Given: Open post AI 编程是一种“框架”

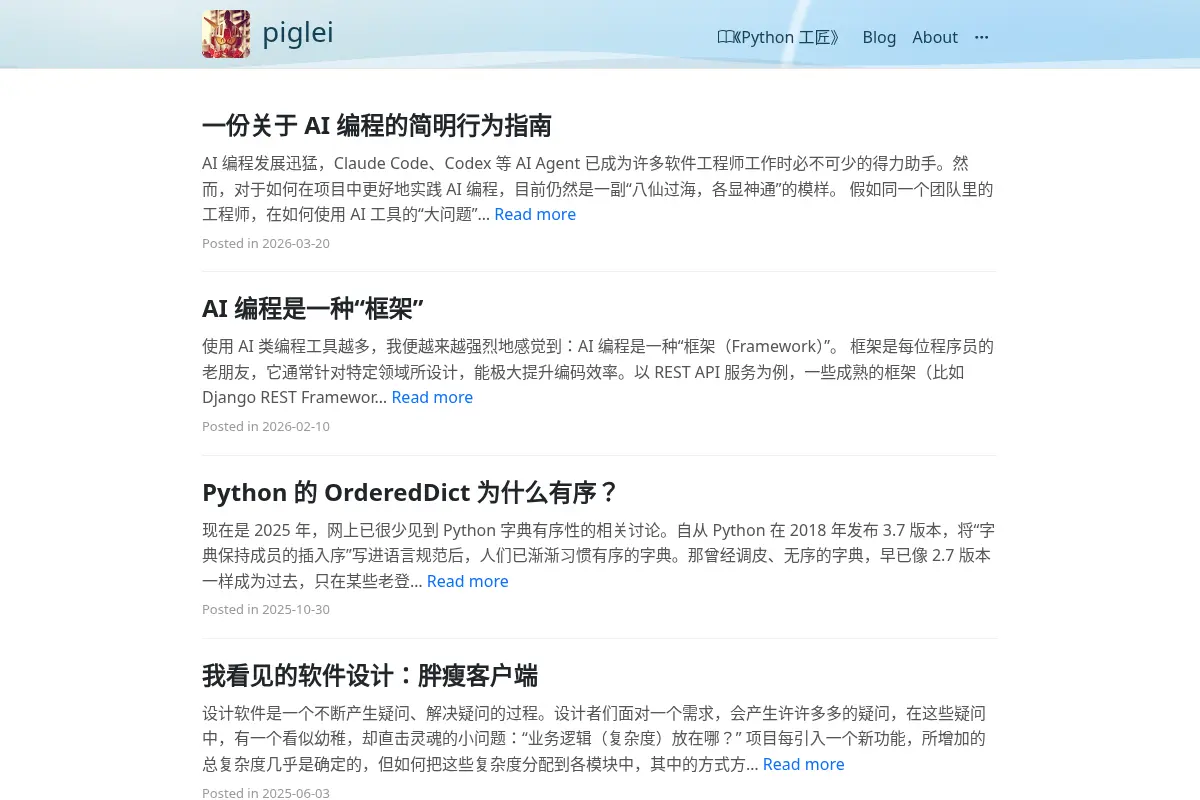Looking at the screenshot, I should pyautogui.click(x=313, y=308).
